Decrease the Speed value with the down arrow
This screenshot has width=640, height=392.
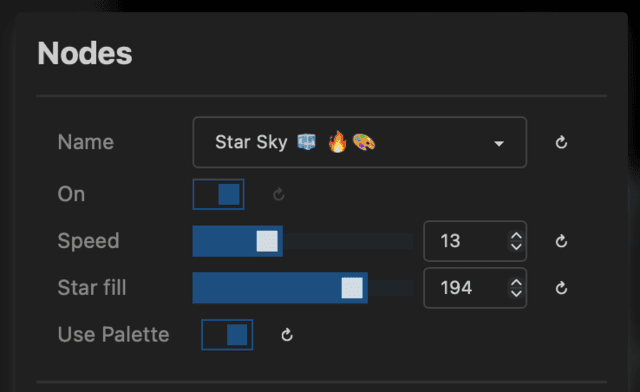(516, 246)
